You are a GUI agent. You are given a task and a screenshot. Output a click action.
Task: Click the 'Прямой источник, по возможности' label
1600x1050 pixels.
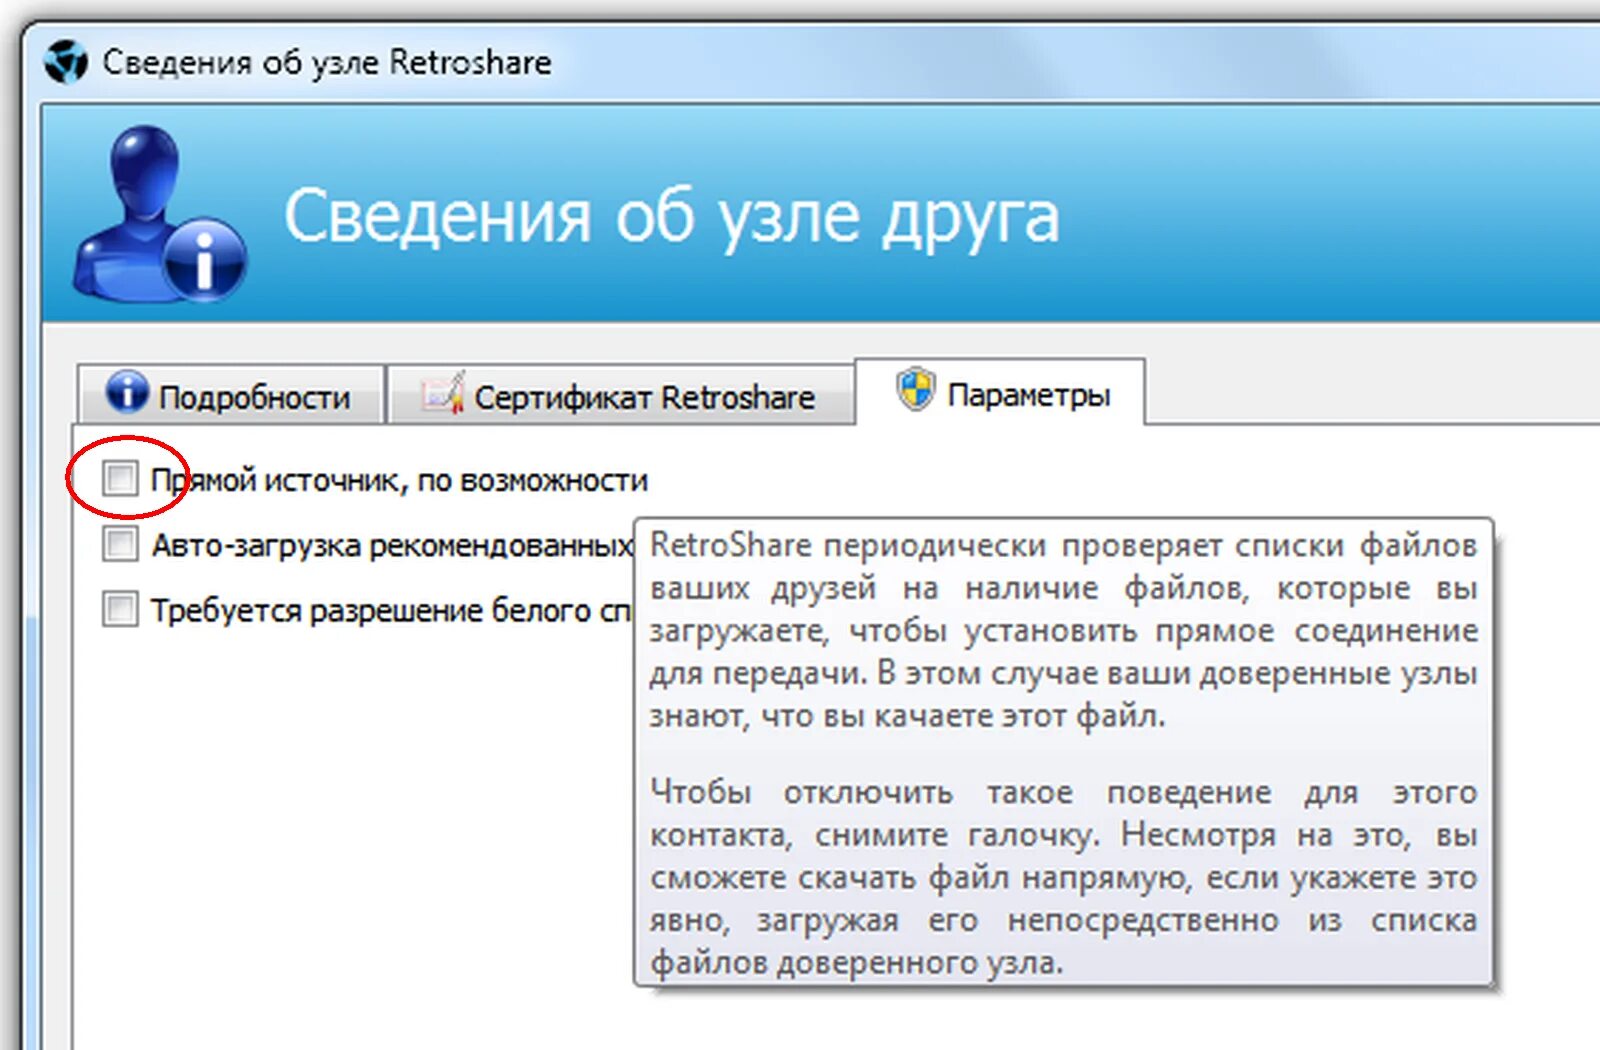click(x=399, y=480)
